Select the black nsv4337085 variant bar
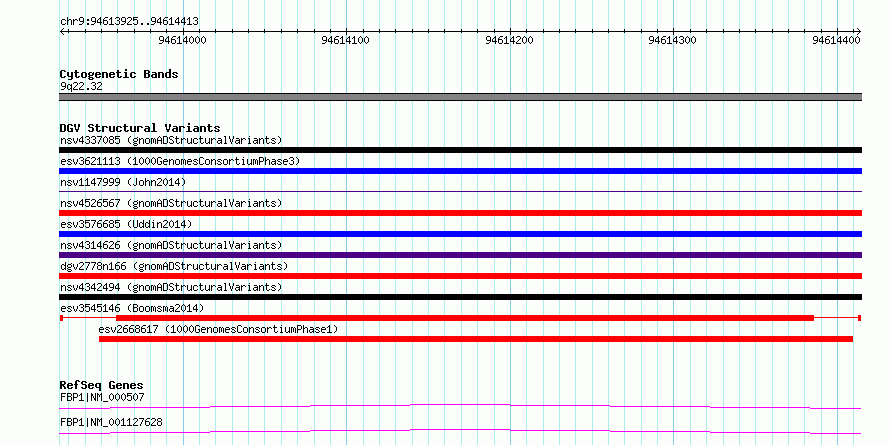 click(460, 150)
